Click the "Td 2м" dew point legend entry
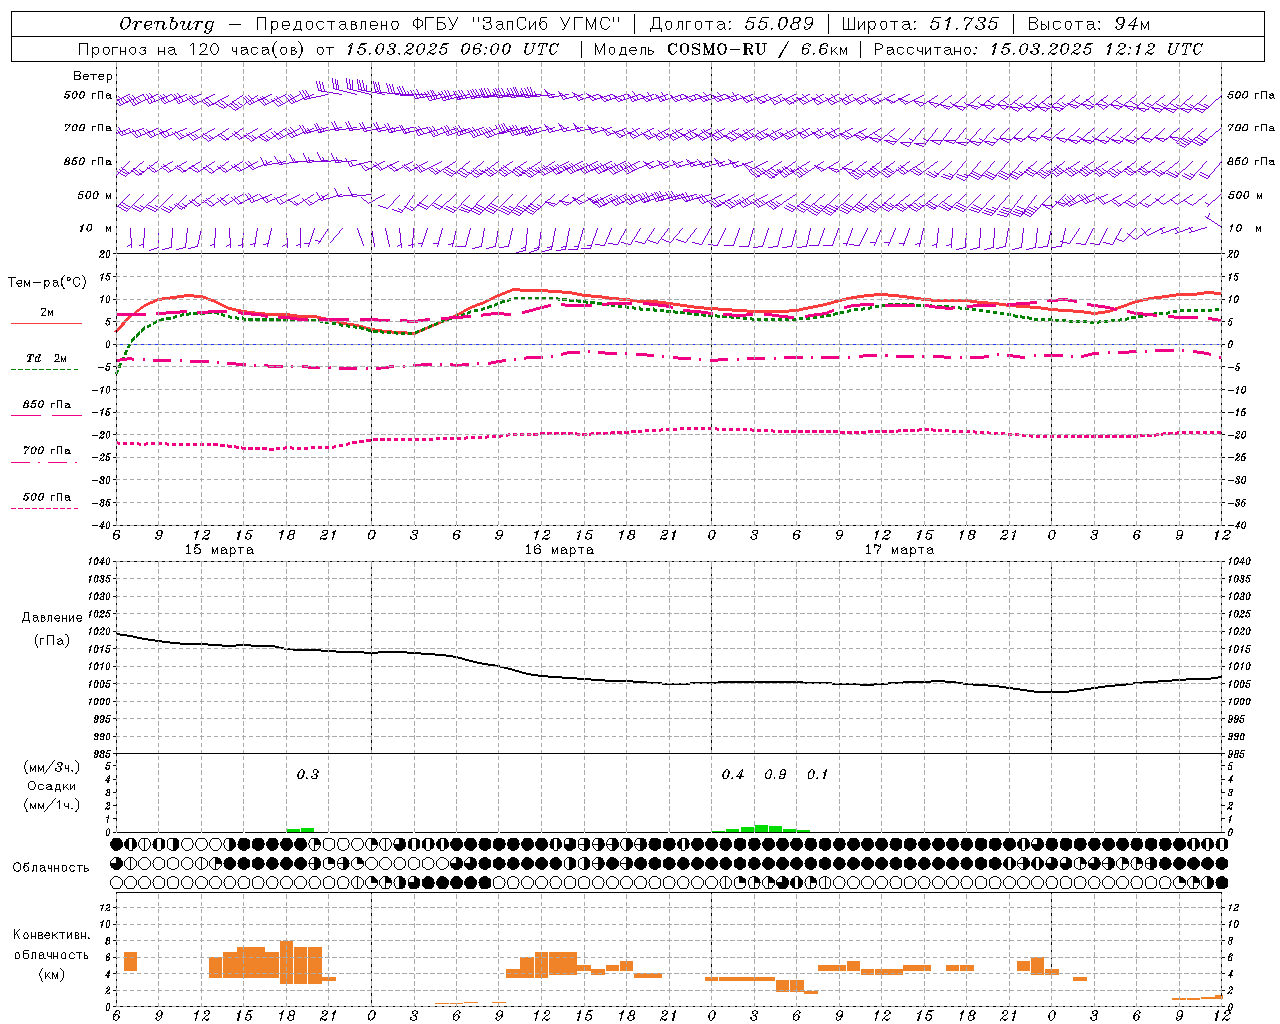Screen dimensions: 1280x1024 coord(46,358)
